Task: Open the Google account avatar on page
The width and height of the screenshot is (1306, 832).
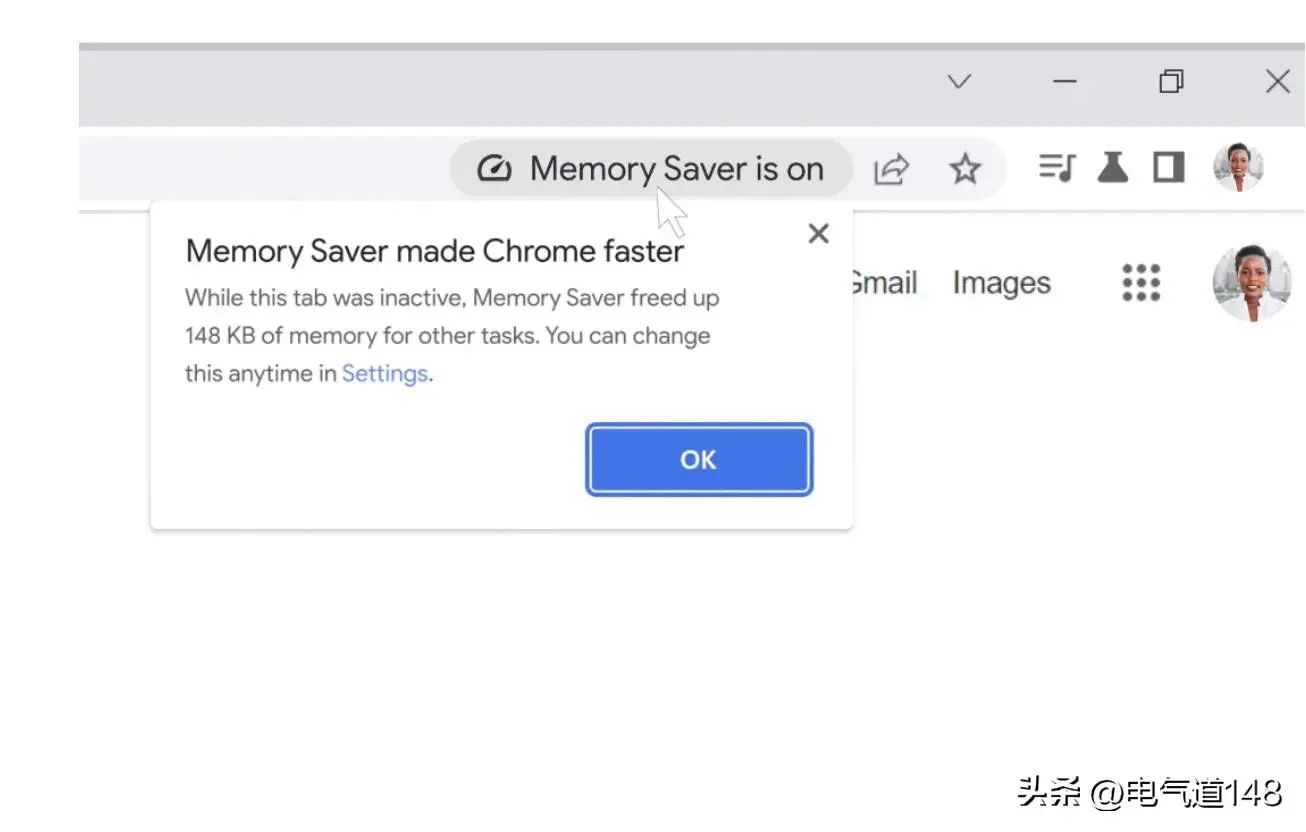Action: [1251, 283]
